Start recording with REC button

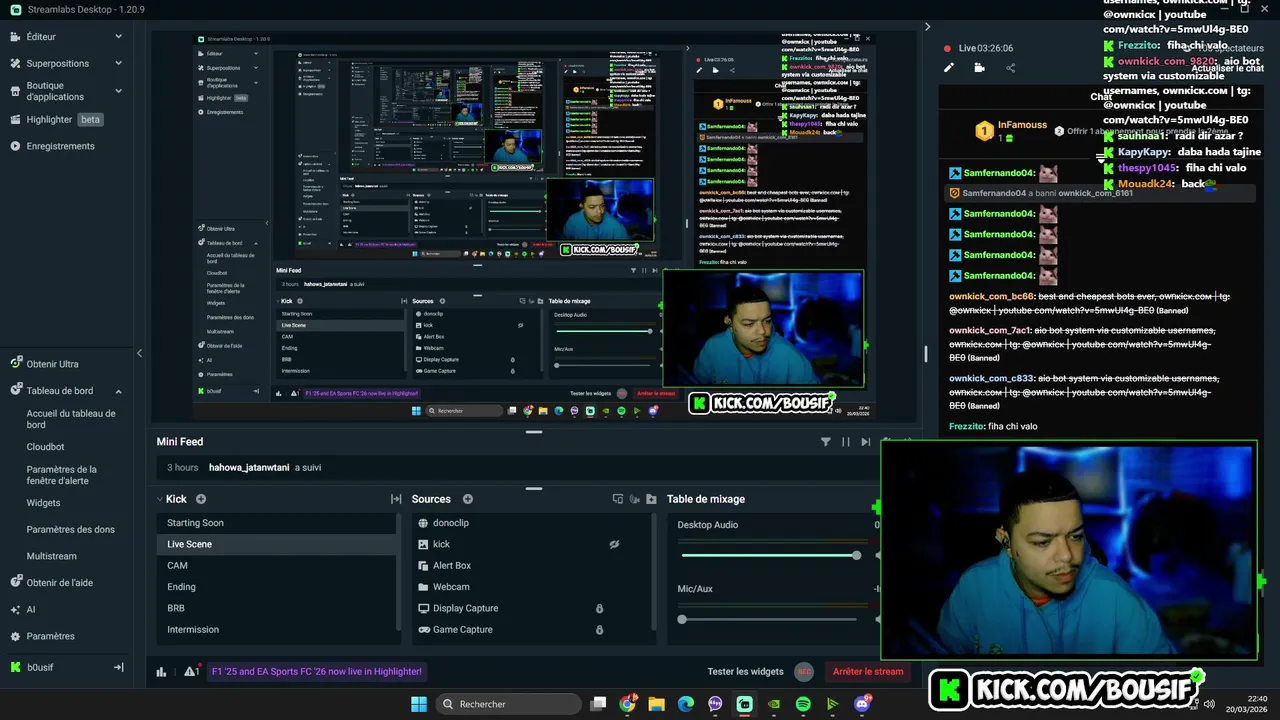(x=804, y=672)
